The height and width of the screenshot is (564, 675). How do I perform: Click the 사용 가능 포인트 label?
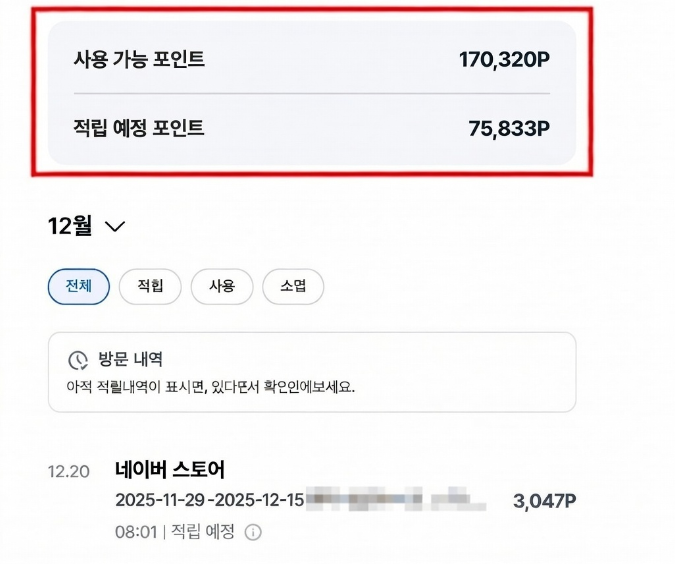(x=139, y=59)
